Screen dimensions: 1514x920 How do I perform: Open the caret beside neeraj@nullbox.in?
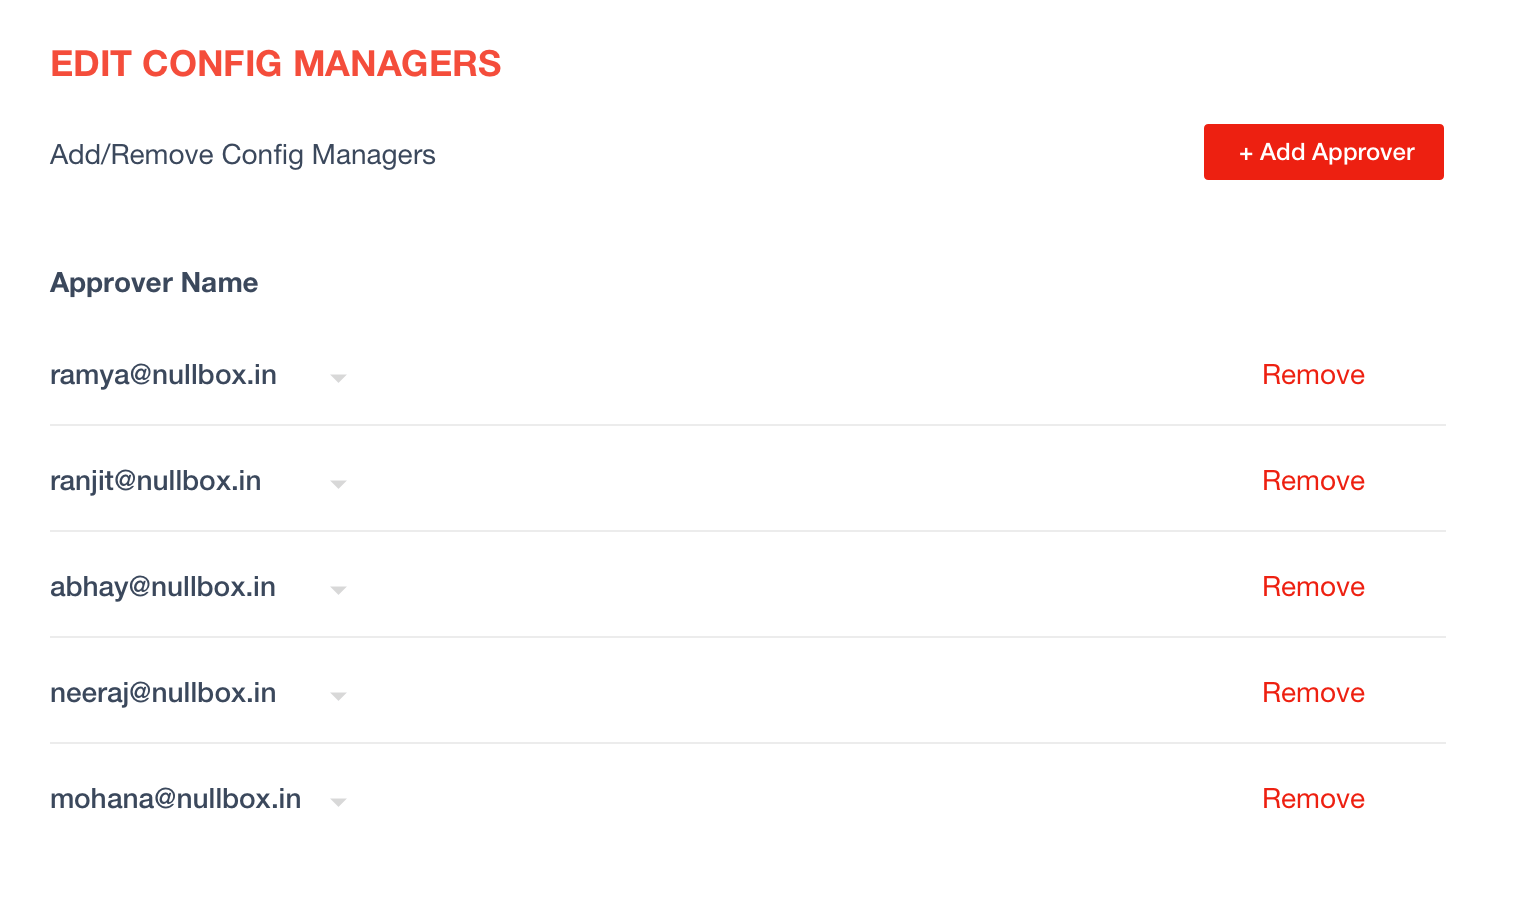[338, 696]
